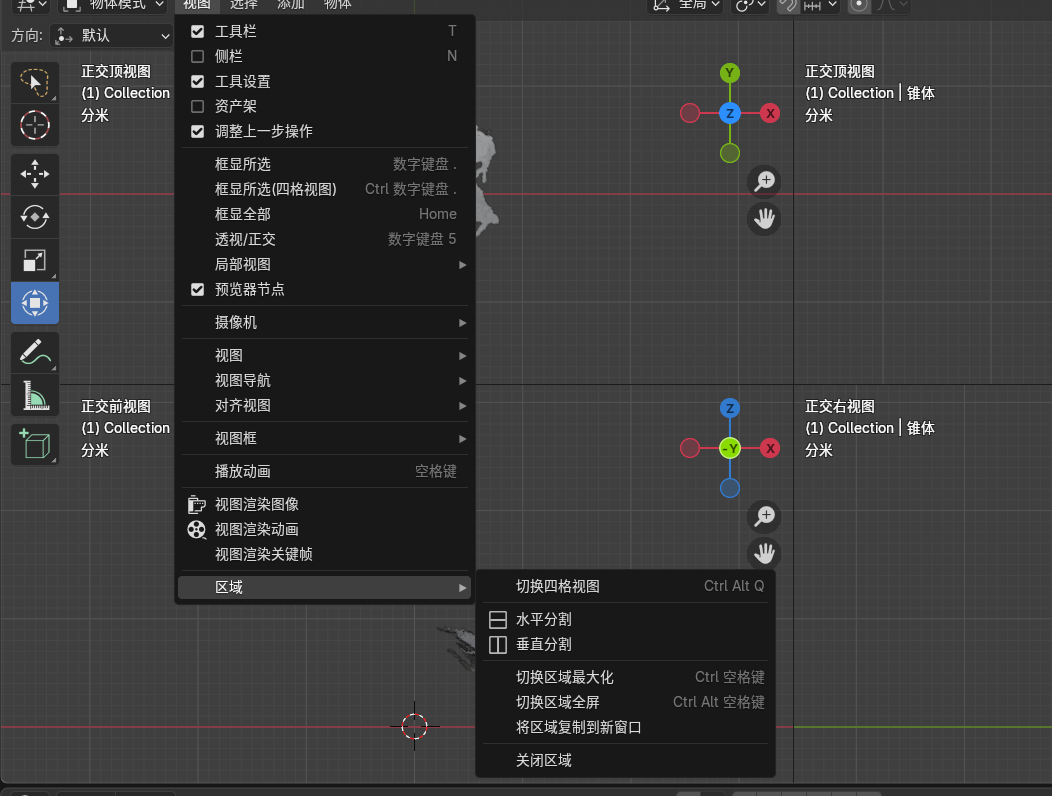
Task: Choose 切换四格视图 in submenu
Action: tap(625, 587)
